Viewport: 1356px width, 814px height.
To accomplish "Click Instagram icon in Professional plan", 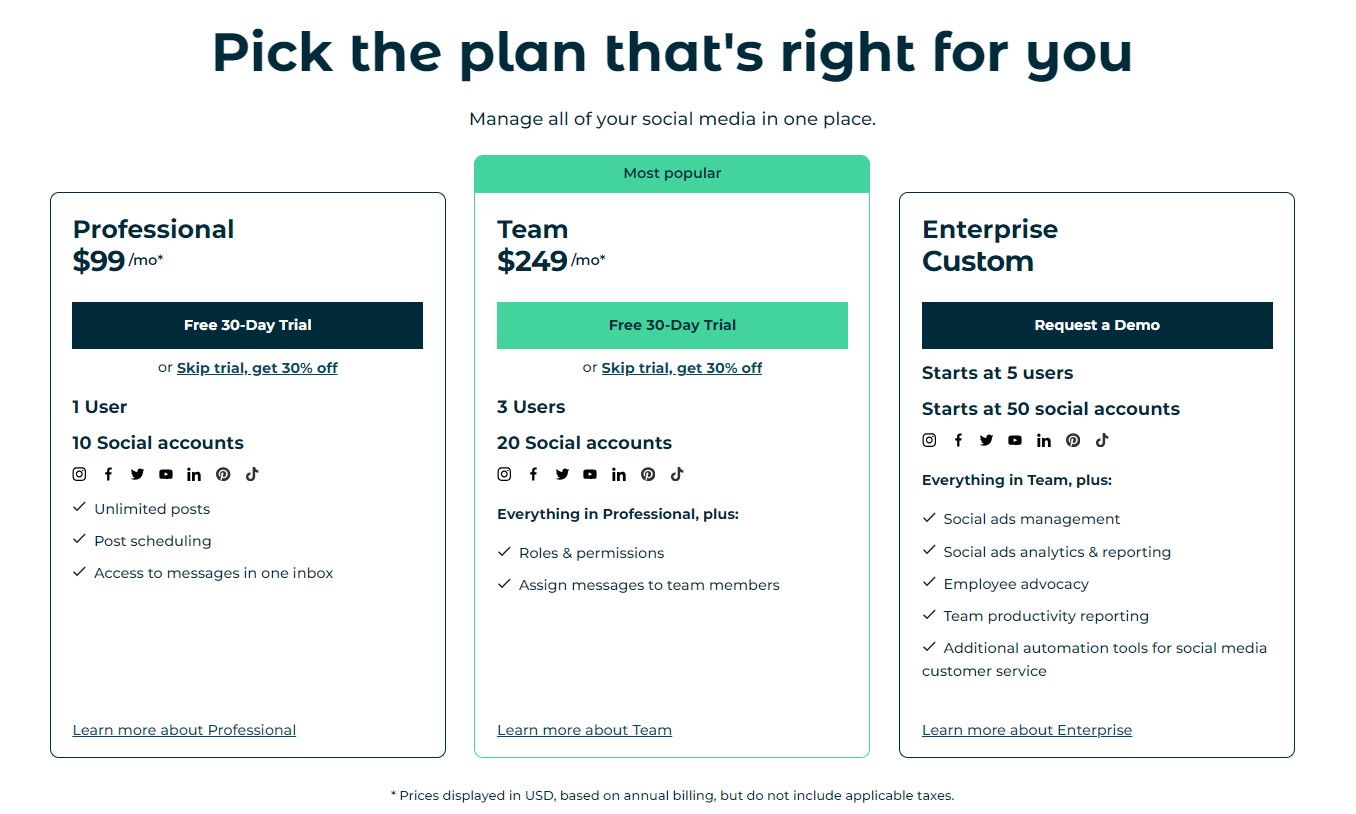I will pyautogui.click(x=80, y=474).
